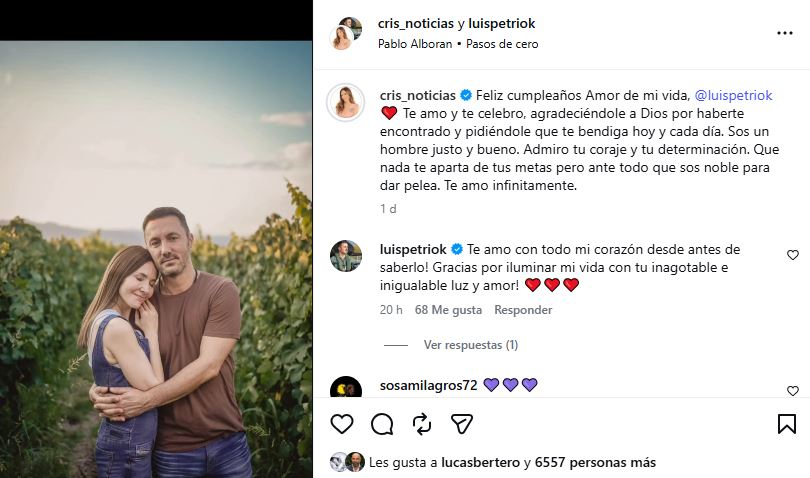Open luispetriok's avatar beside his comment
Viewport: 810px width, 478px height.
tap(346, 255)
